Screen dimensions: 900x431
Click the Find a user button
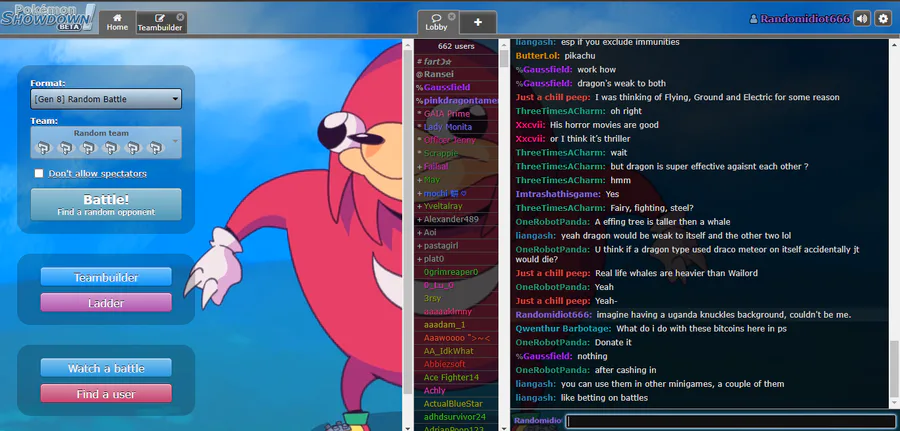(106, 394)
